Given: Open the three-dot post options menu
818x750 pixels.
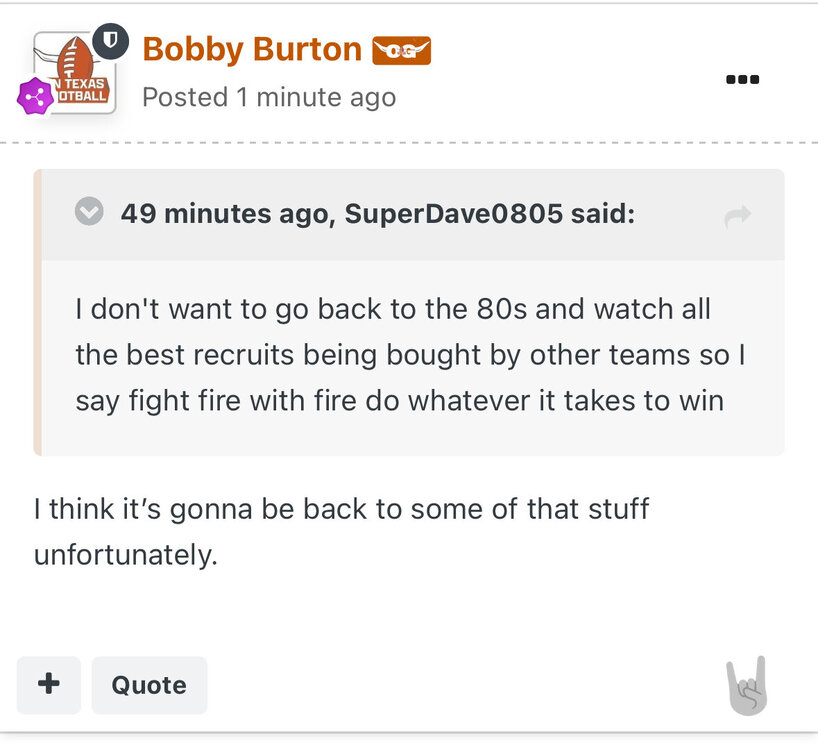Looking at the screenshot, I should point(742,79).
